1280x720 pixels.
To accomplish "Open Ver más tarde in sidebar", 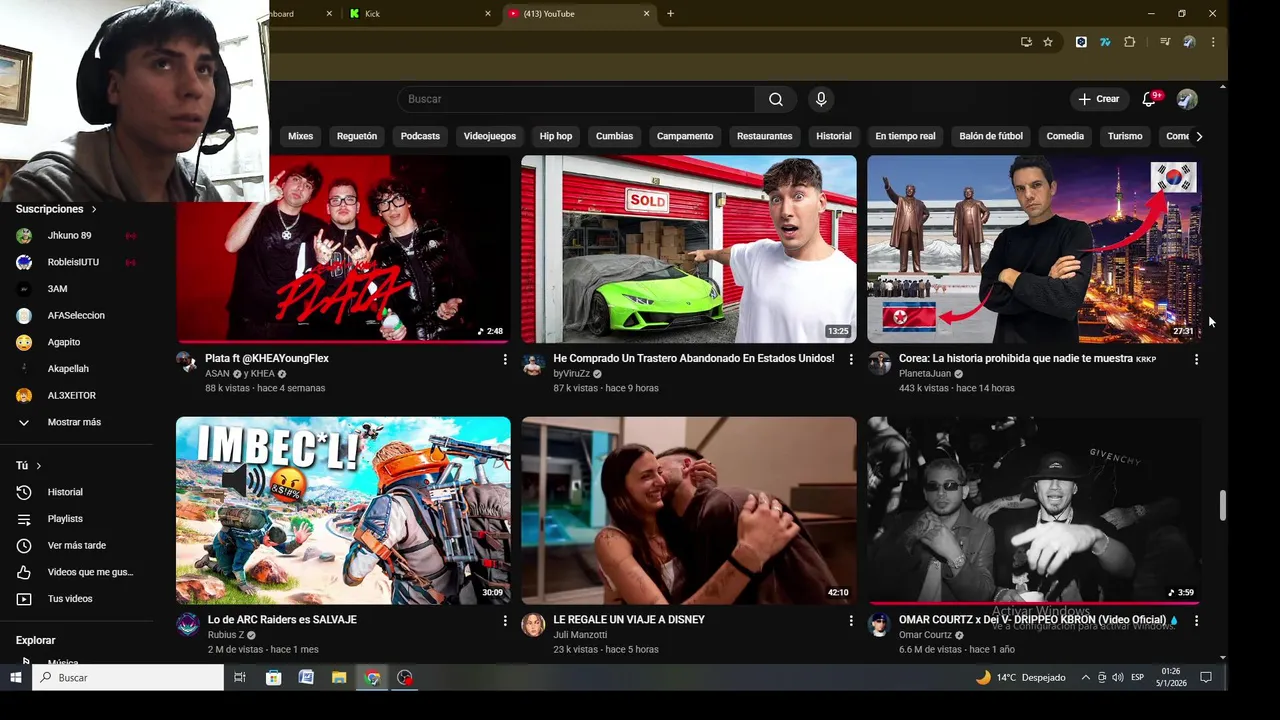I will [77, 545].
